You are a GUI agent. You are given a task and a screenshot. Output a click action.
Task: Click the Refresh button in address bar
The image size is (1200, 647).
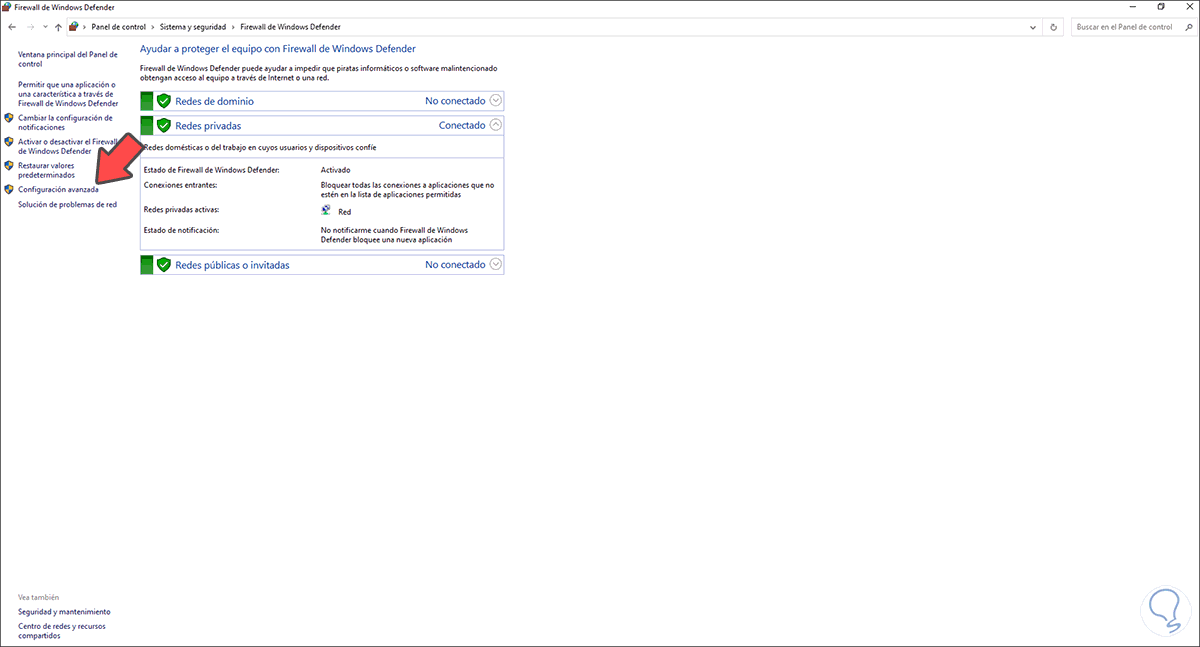pos(1056,27)
